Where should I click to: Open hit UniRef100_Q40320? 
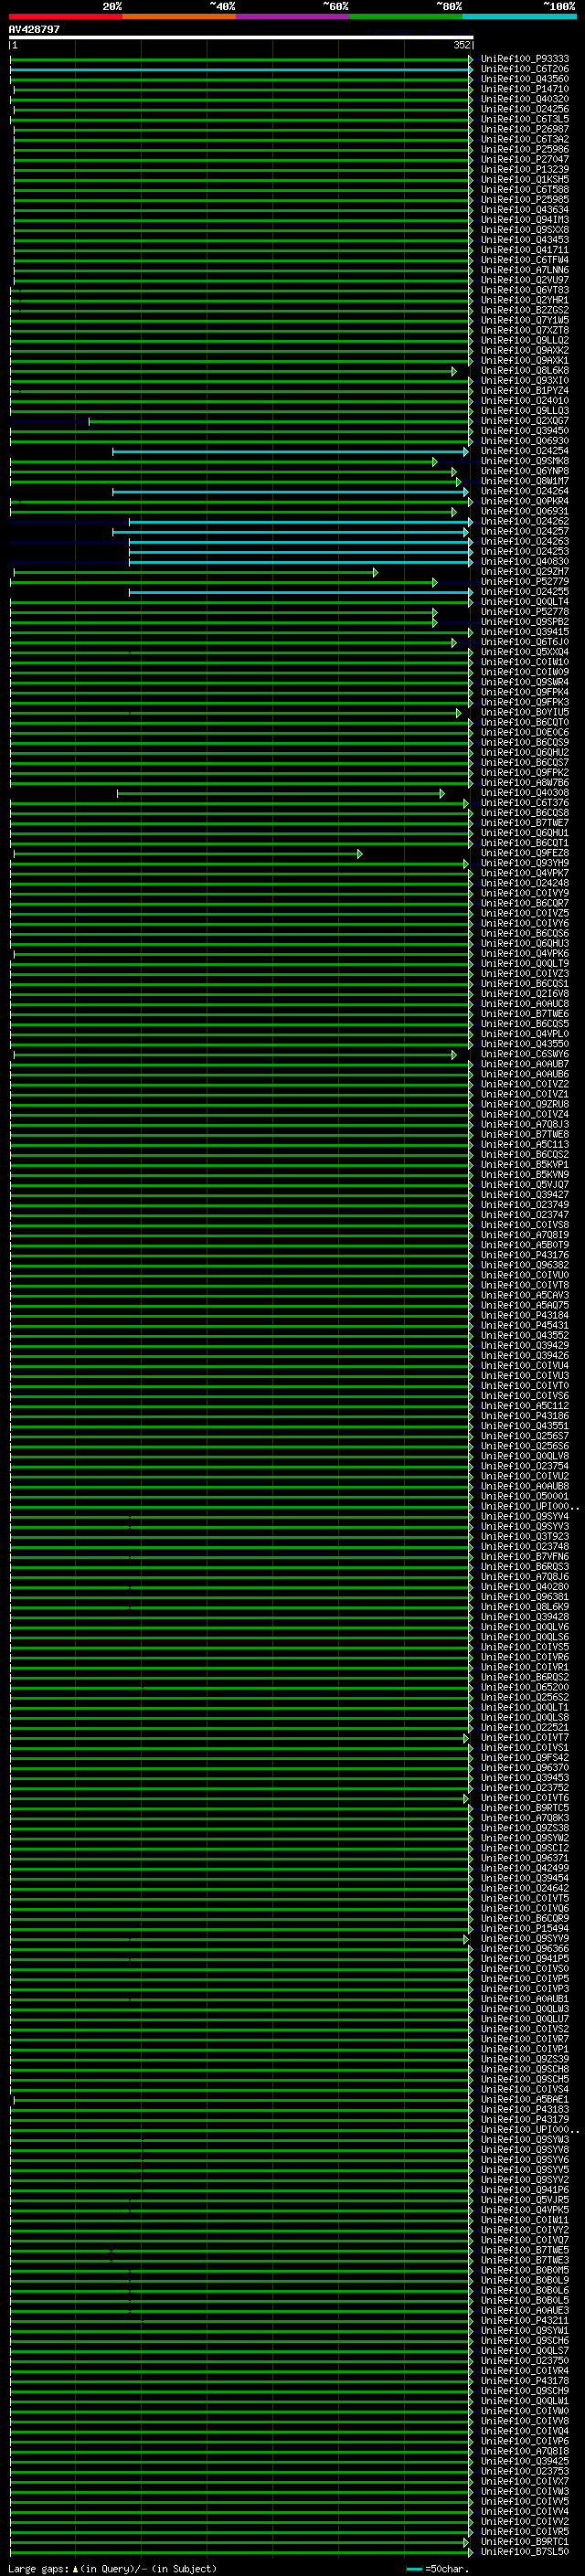(x=525, y=99)
